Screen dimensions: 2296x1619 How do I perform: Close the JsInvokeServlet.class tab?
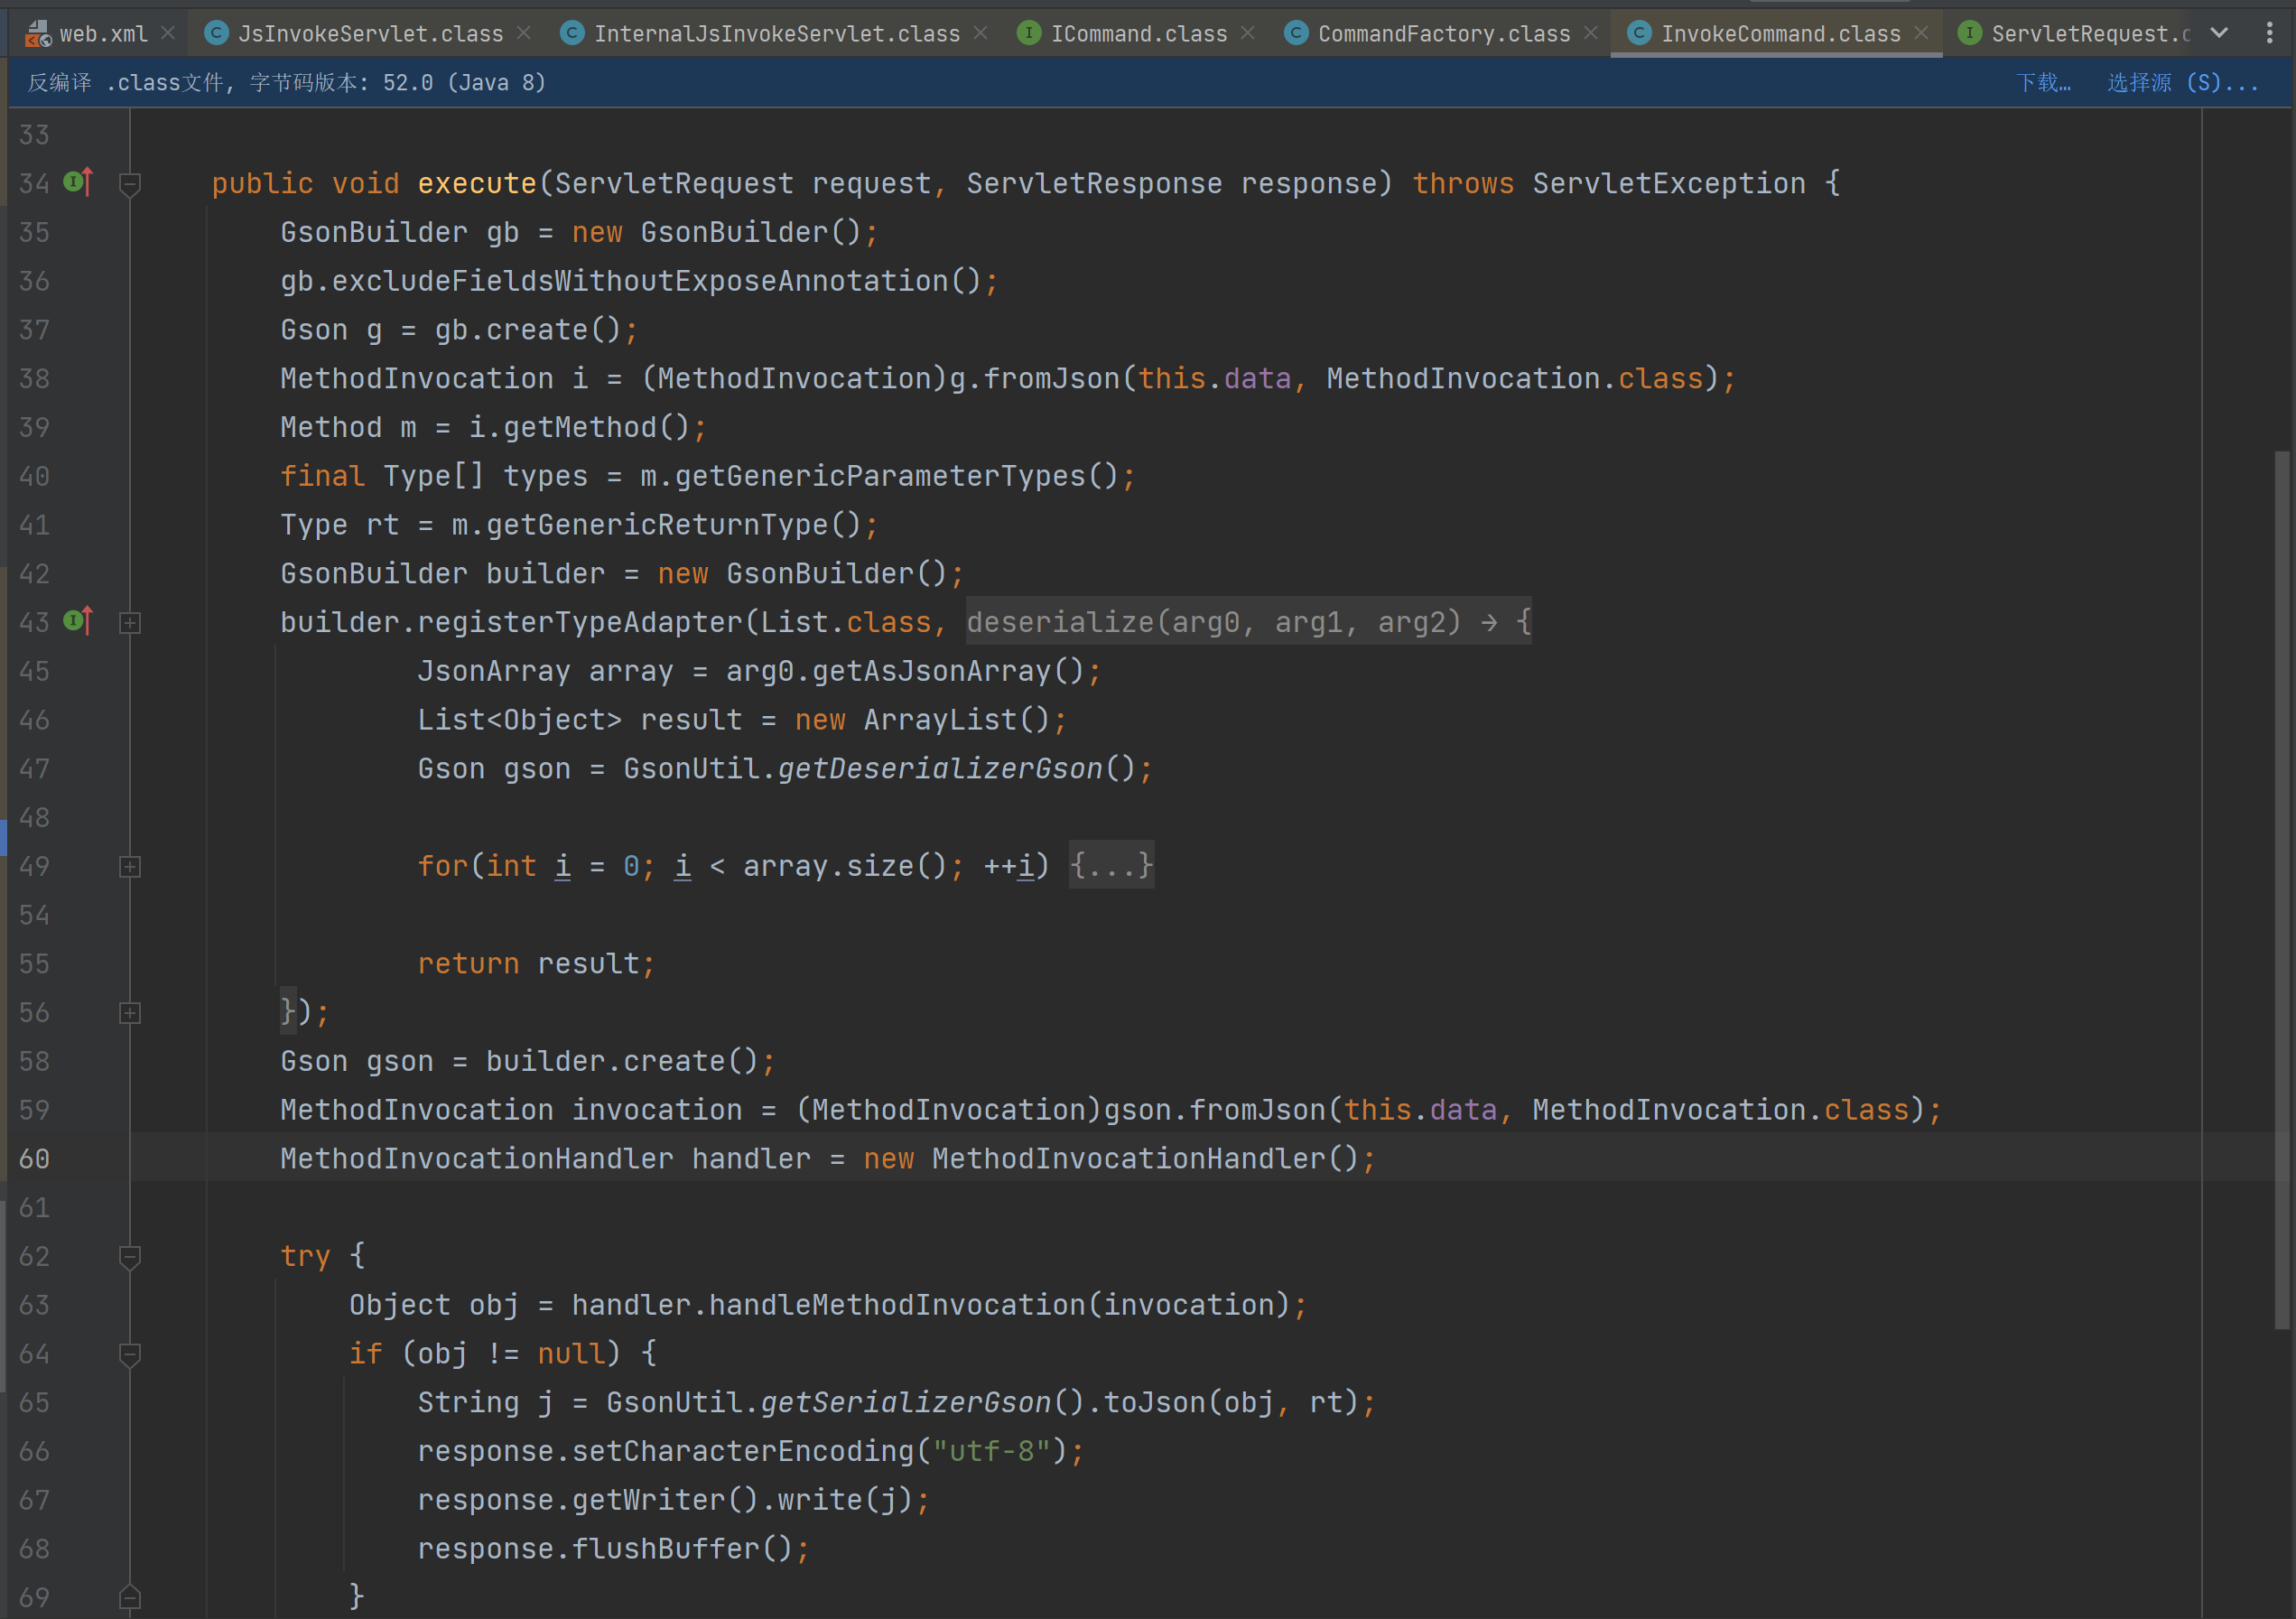[x=524, y=33]
